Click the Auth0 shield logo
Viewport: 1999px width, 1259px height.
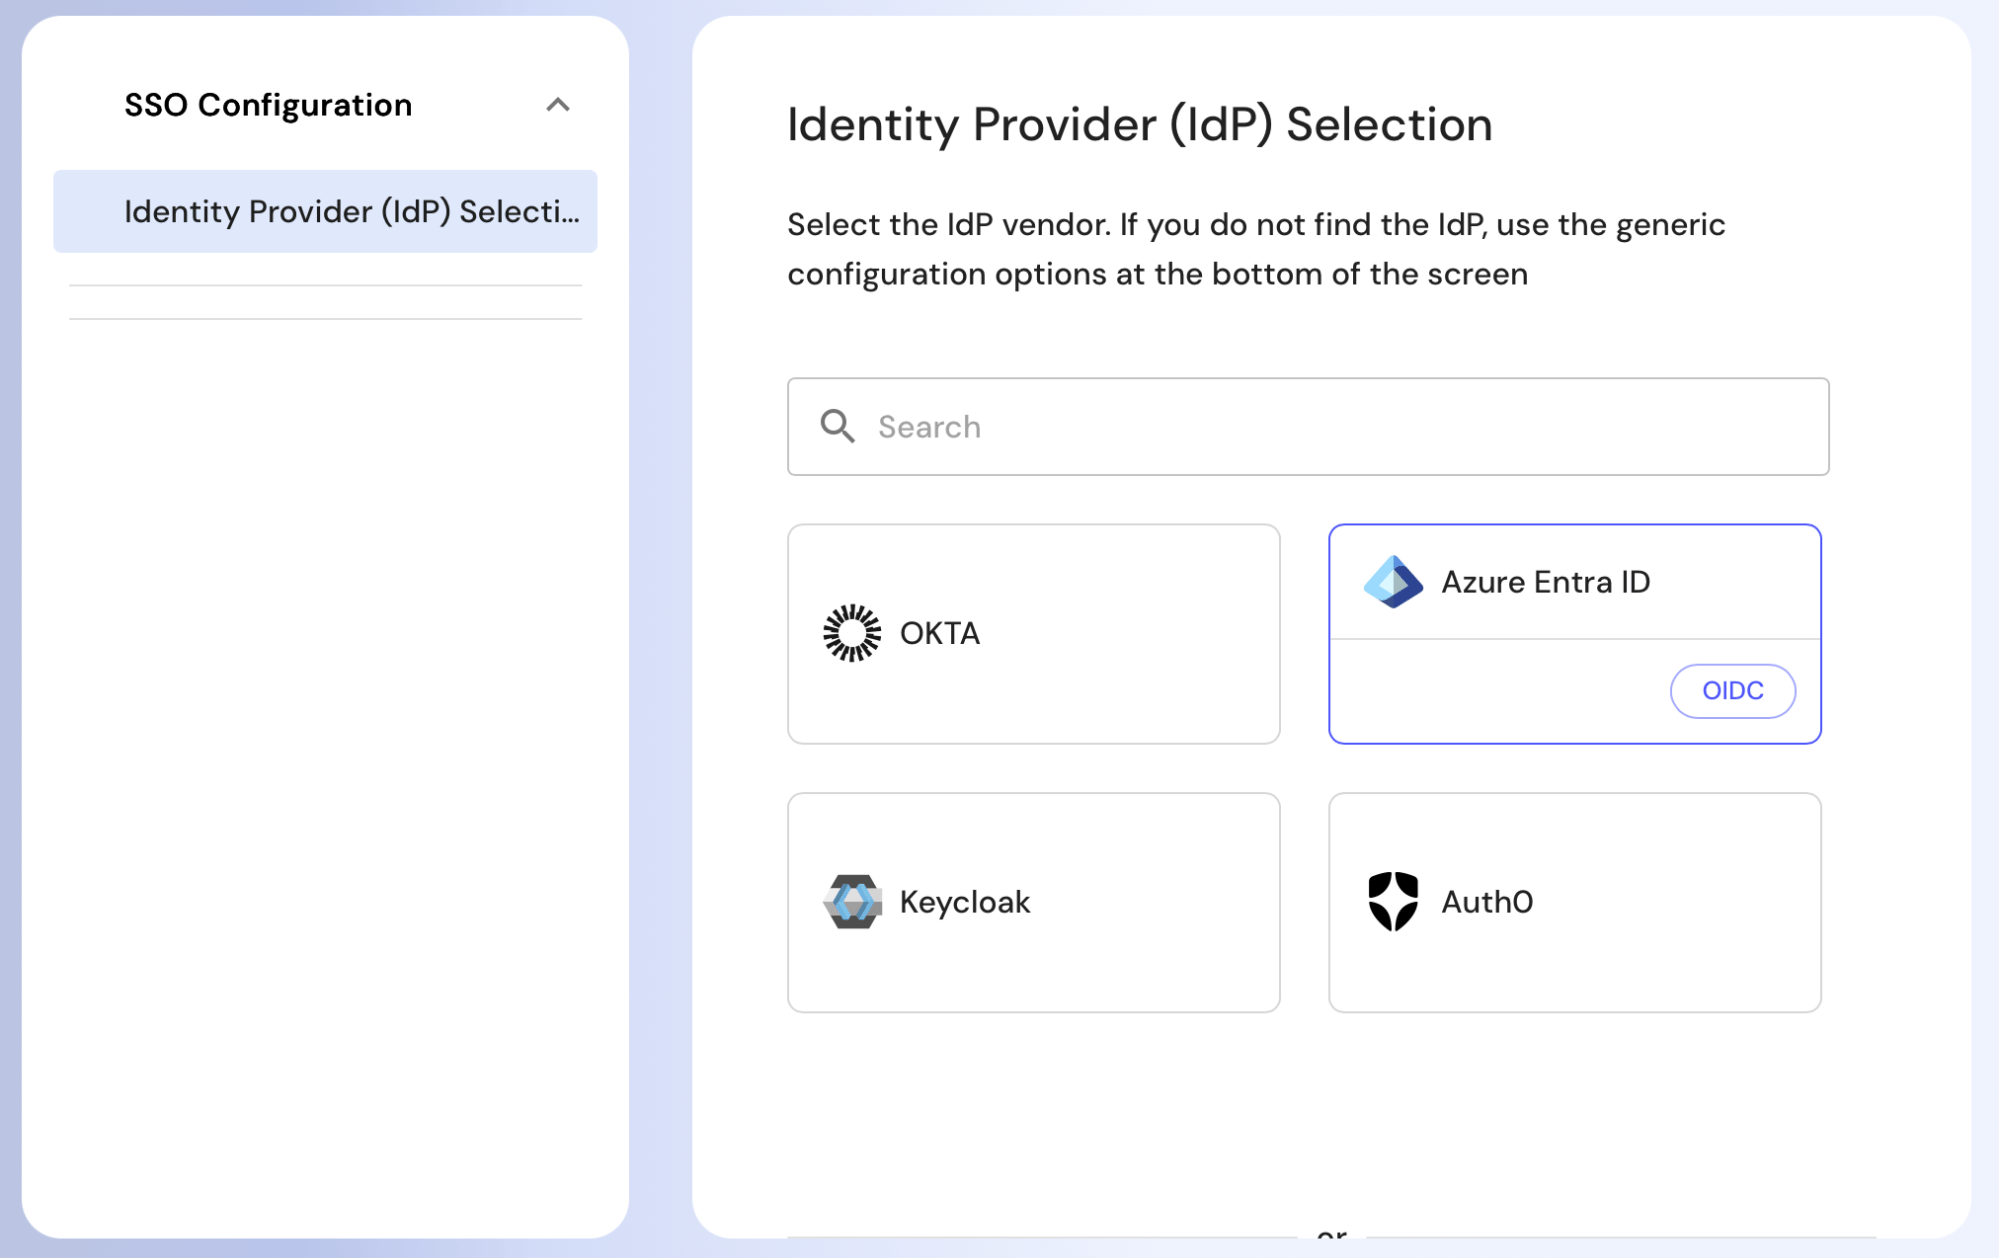click(x=1393, y=902)
